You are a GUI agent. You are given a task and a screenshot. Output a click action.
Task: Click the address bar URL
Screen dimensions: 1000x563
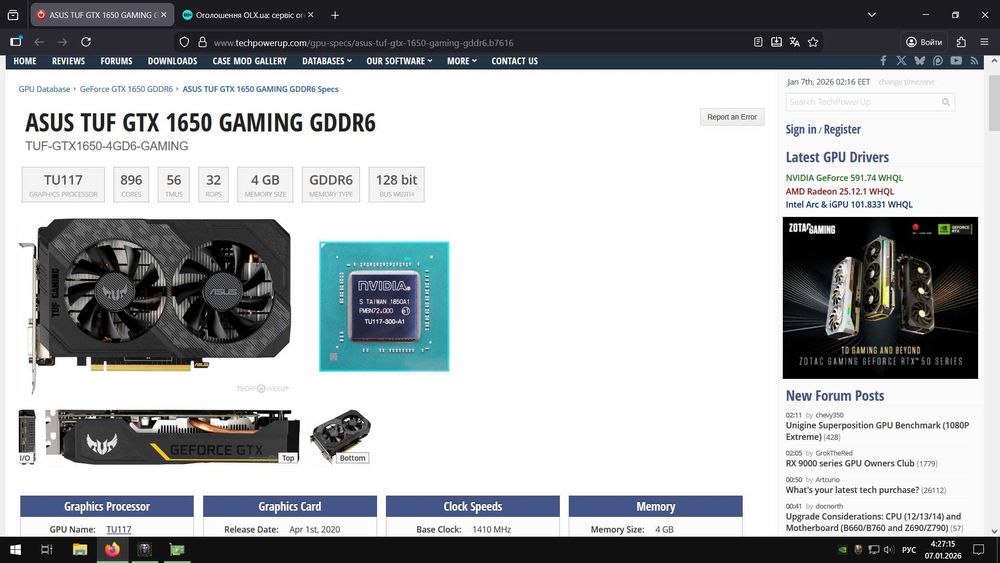[x=364, y=43]
